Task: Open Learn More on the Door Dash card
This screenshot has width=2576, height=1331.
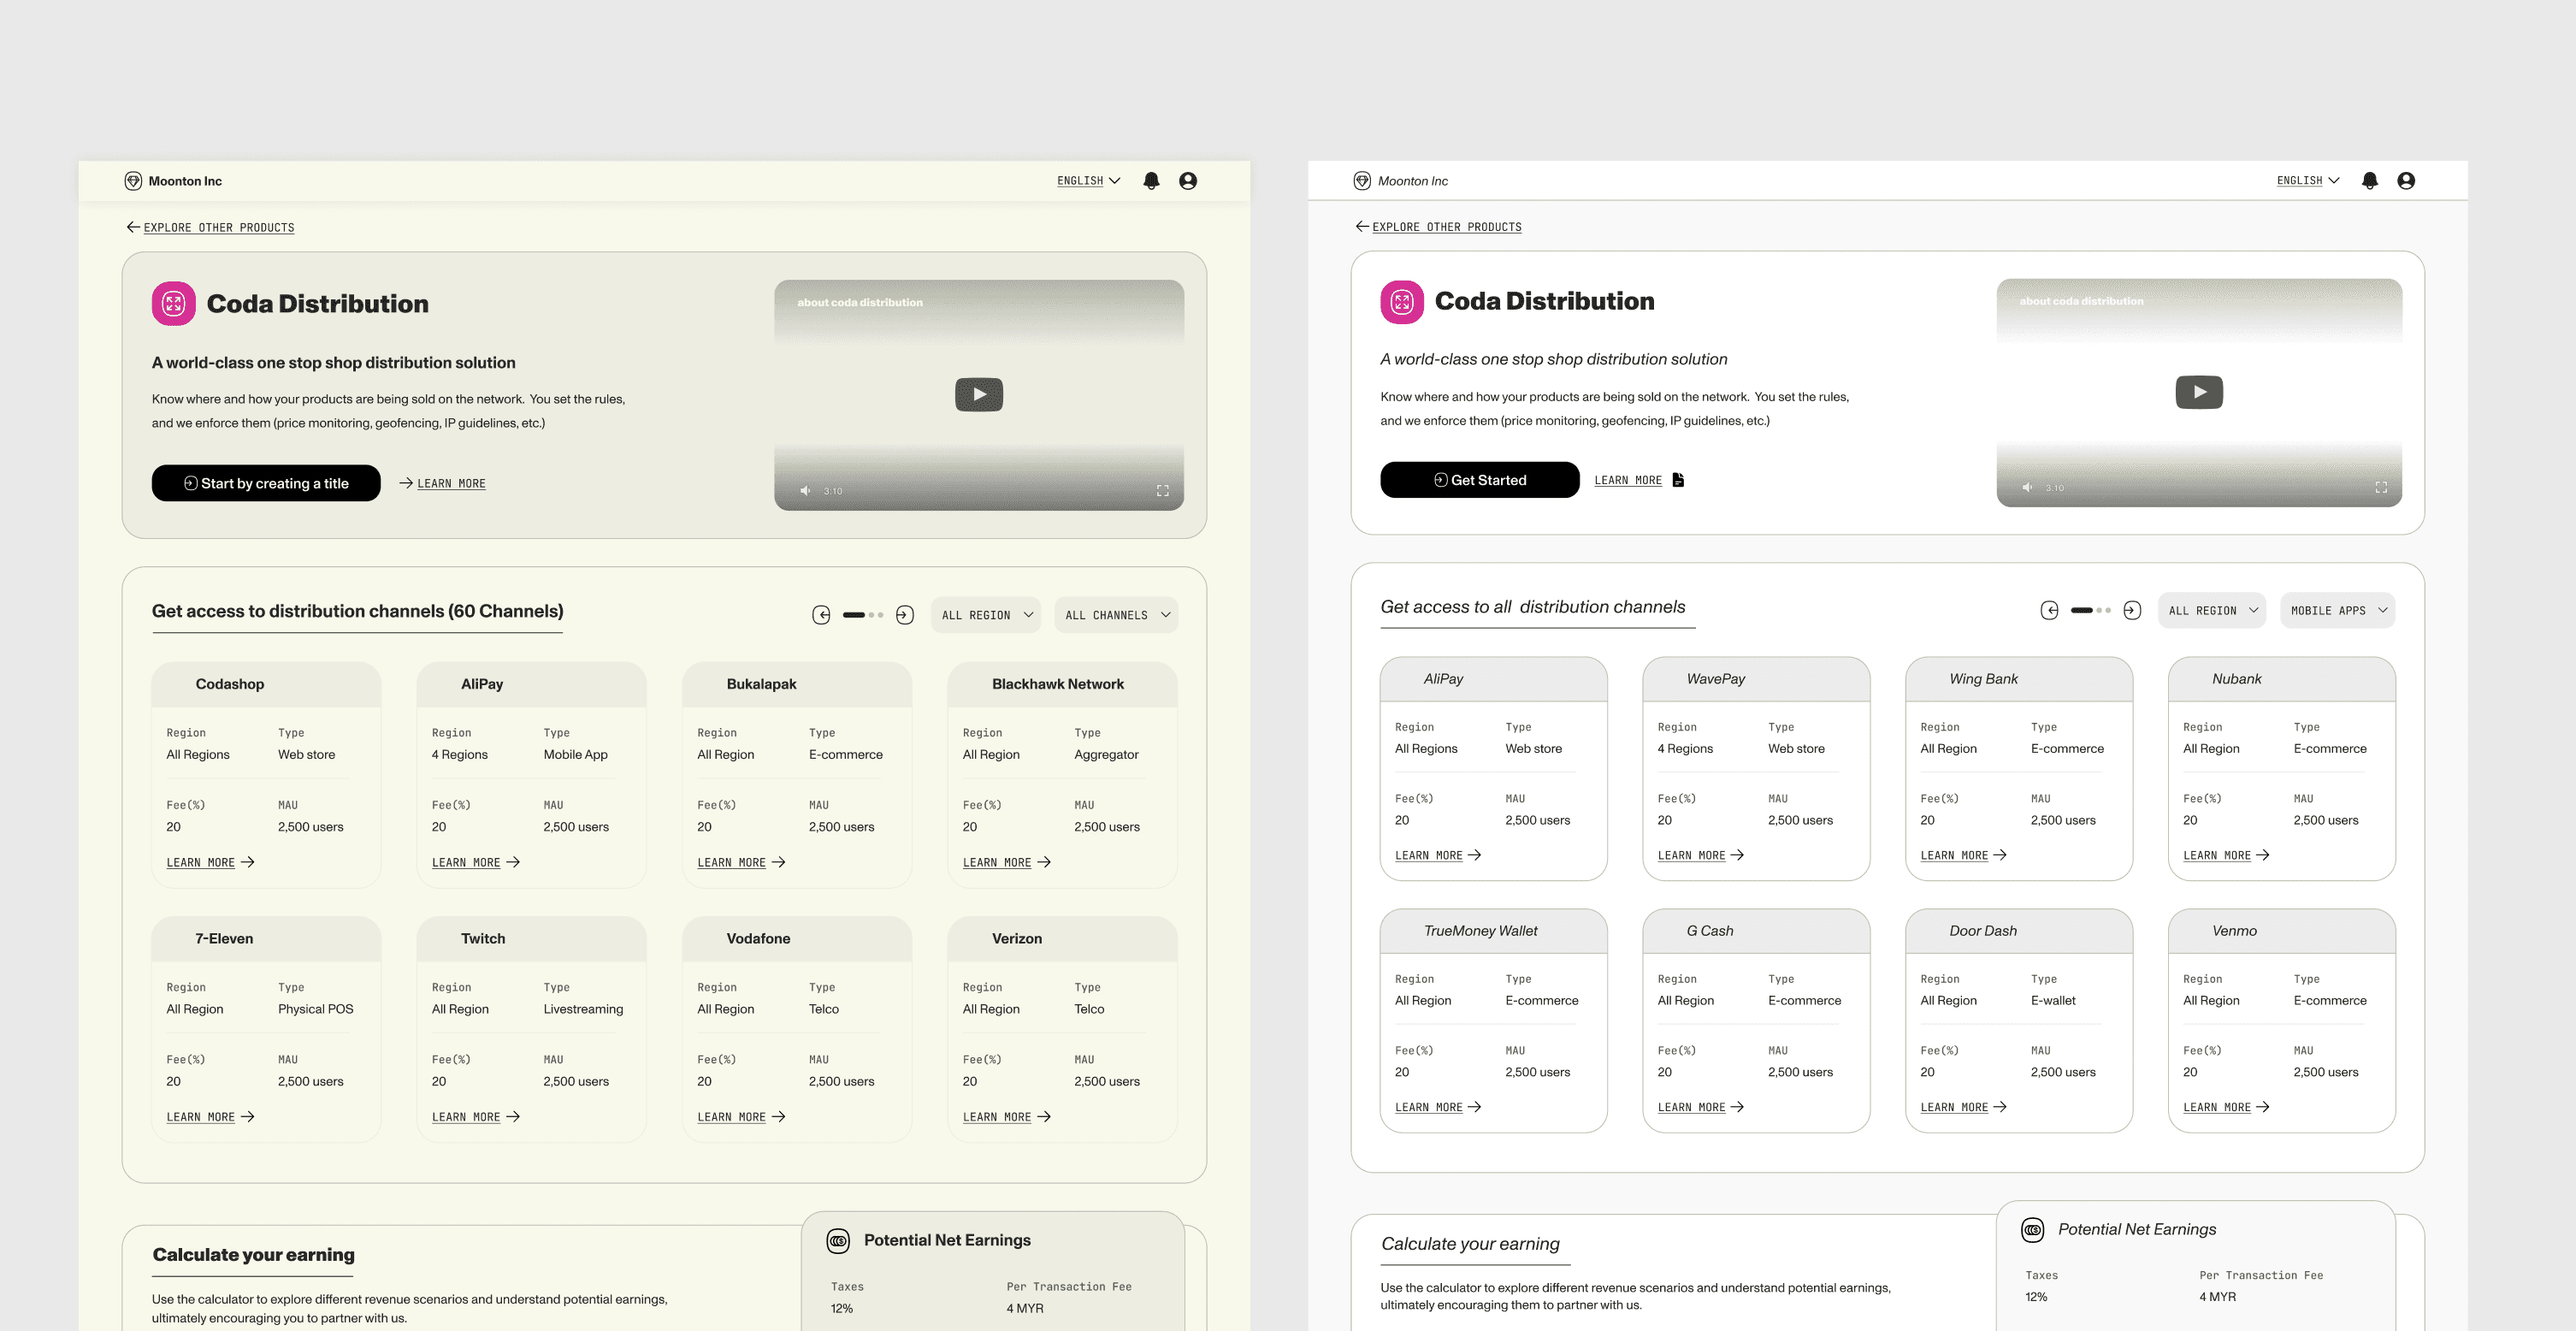Action: (x=1964, y=1107)
